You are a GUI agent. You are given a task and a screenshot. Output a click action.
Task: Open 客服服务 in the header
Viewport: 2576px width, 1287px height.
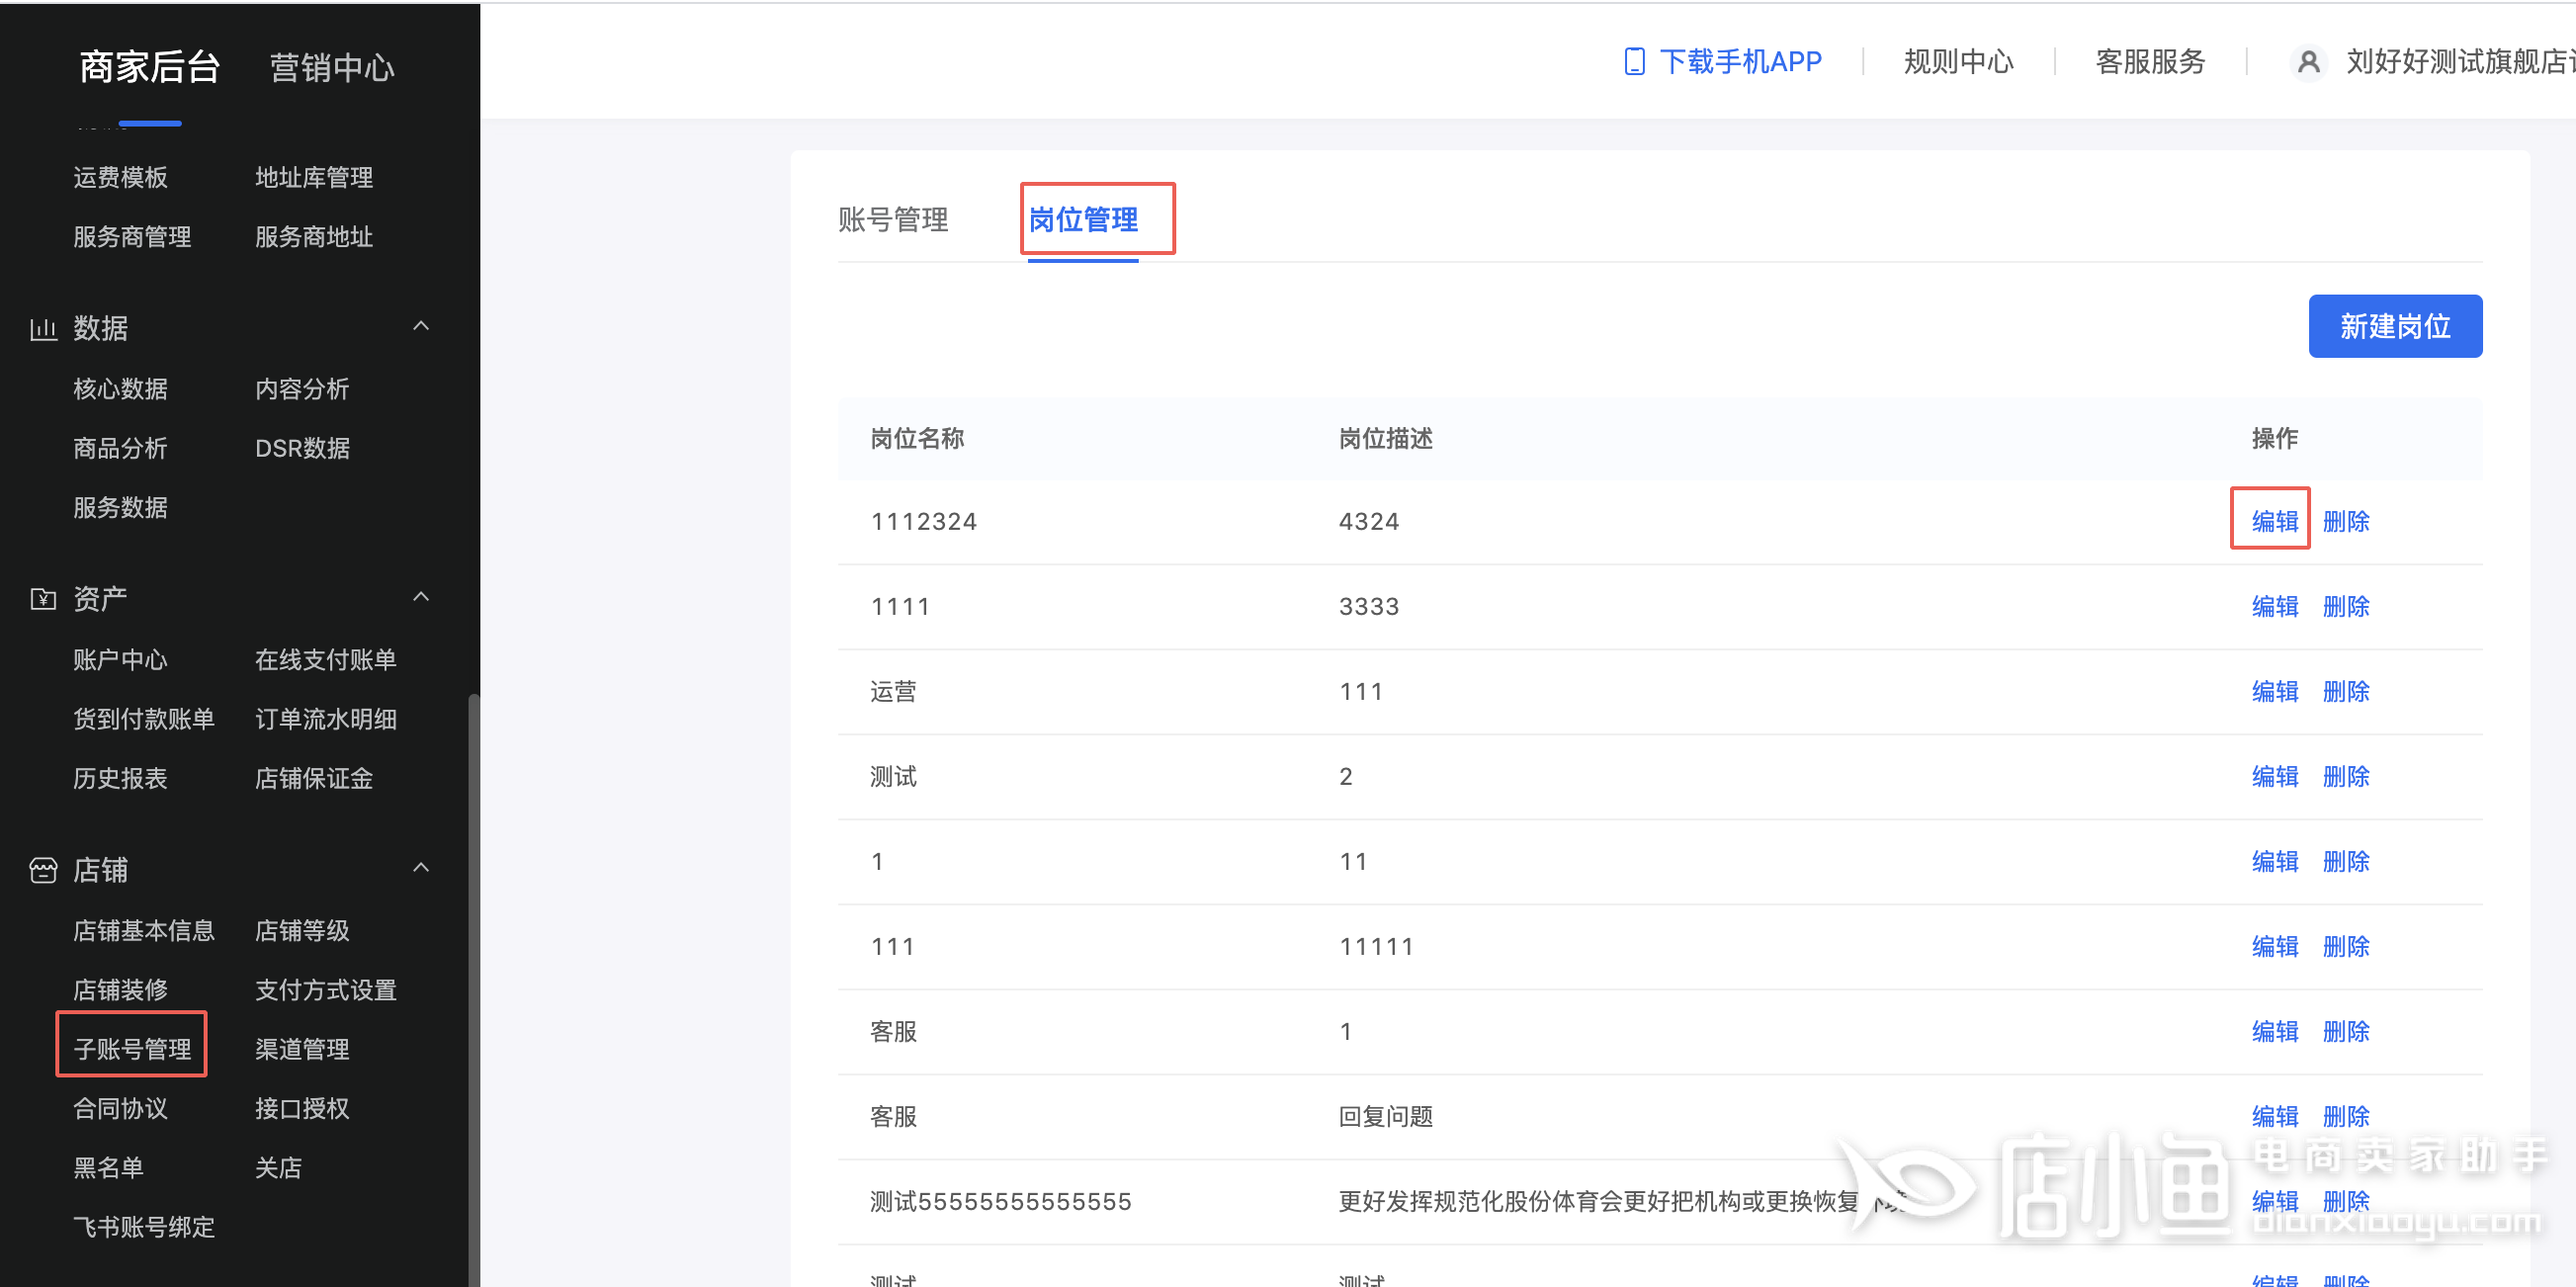(x=2150, y=62)
